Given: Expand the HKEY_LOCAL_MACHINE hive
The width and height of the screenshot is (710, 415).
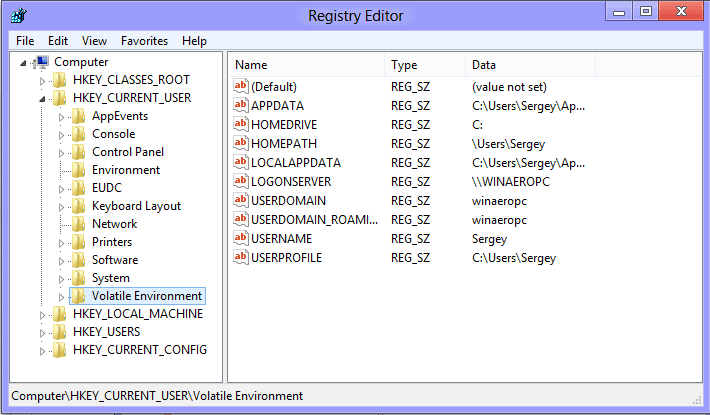Looking at the screenshot, I should pos(42,315).
